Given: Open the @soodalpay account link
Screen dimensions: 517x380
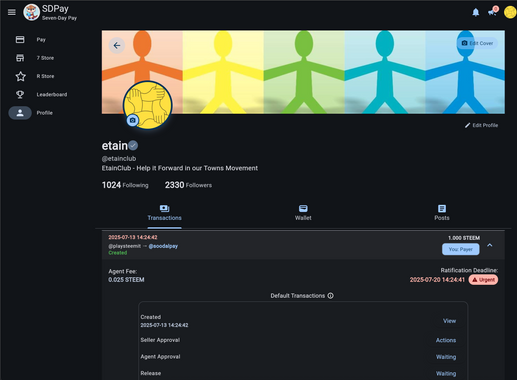Looking at the screenshot, I should (163, 246).
